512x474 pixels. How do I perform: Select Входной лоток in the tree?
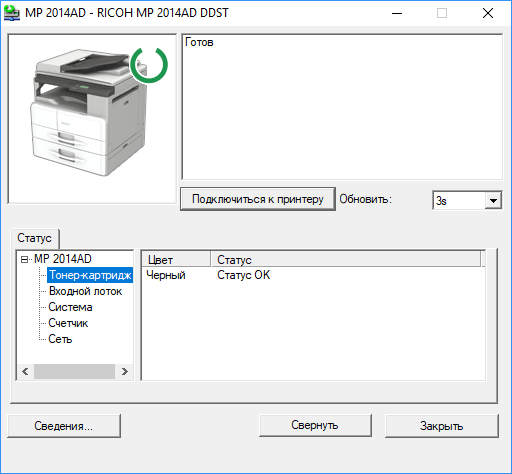coord(85,291)
